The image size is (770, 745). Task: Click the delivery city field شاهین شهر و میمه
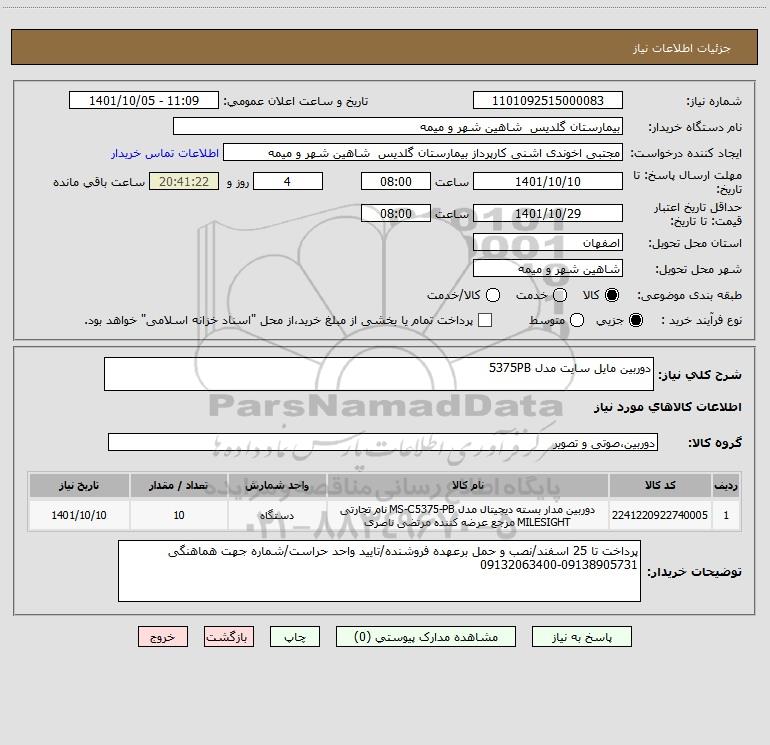click(548, 269)
